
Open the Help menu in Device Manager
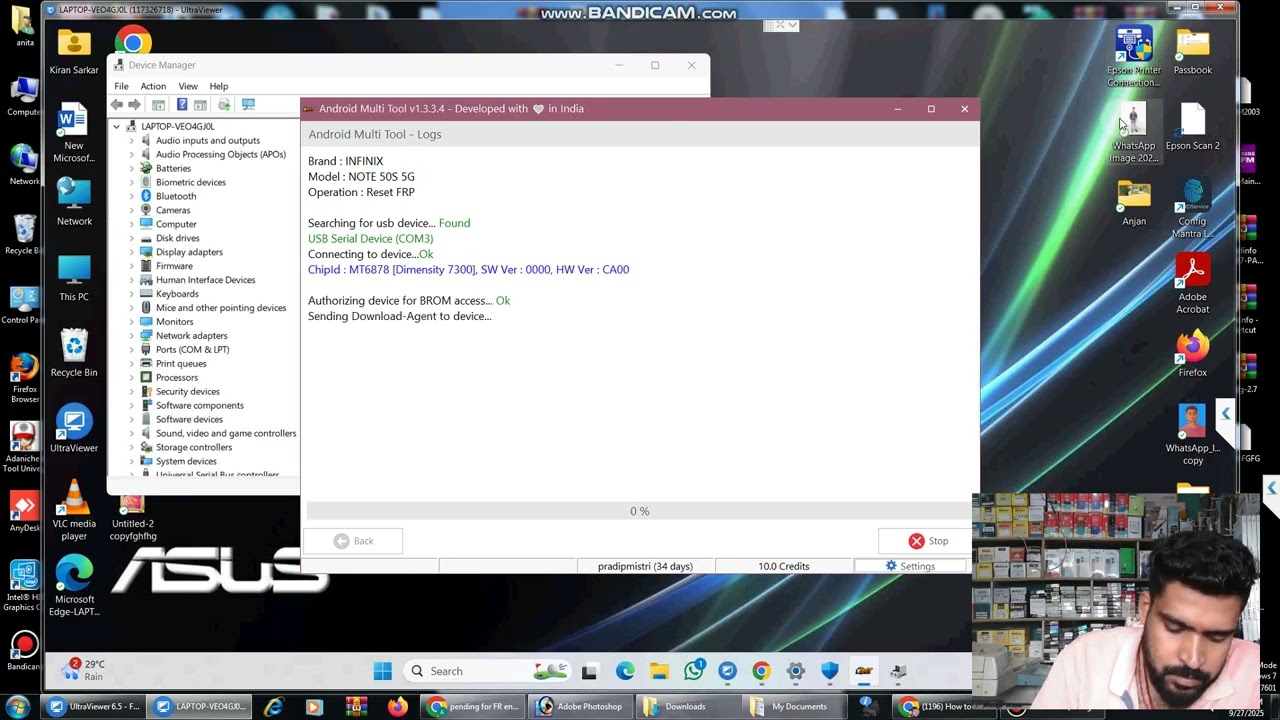218,87
